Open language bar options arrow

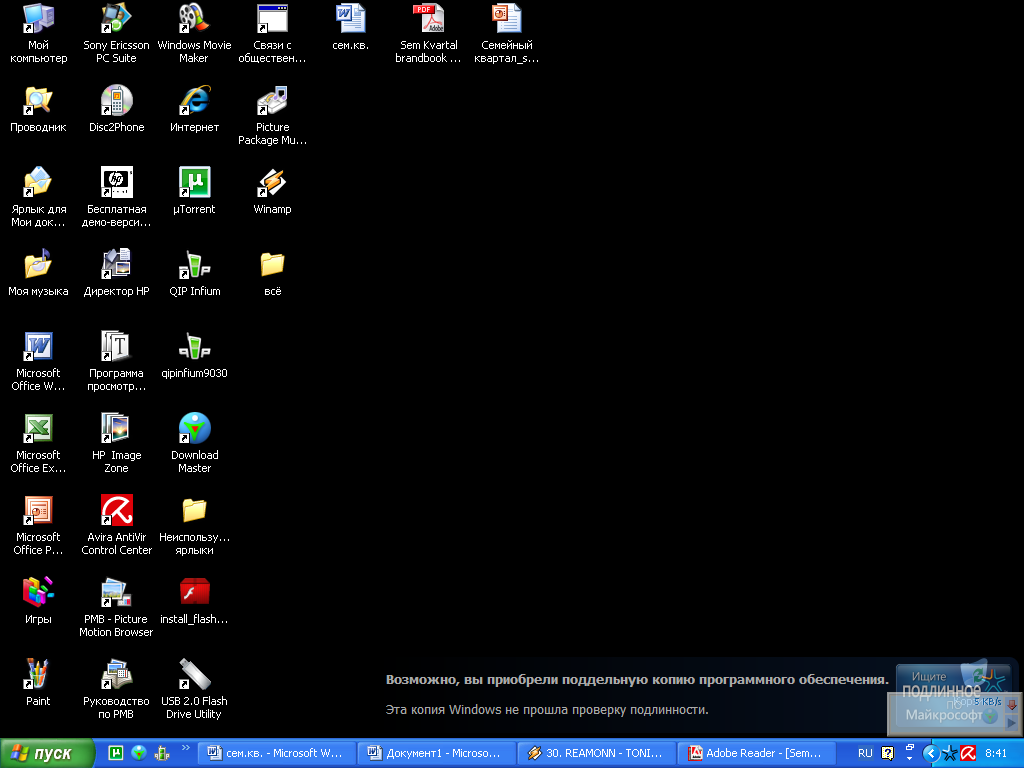pos(909,758)
